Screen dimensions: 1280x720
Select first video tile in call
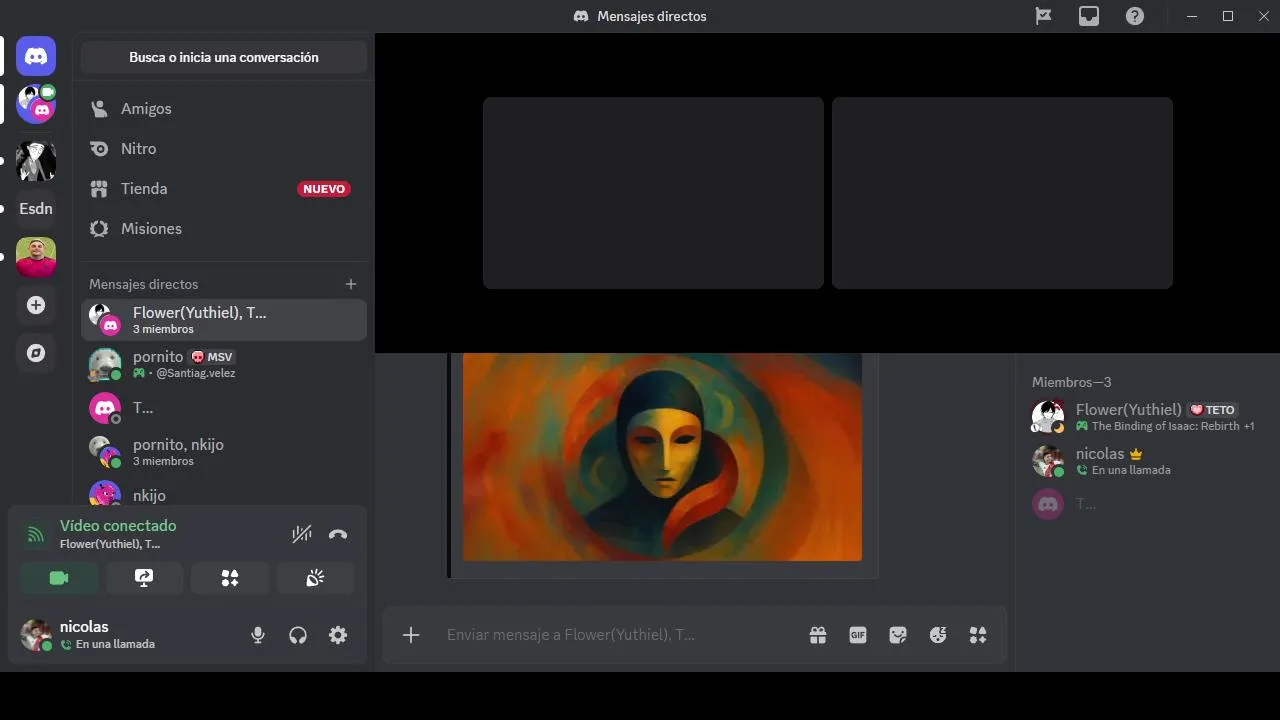point(653,193)
